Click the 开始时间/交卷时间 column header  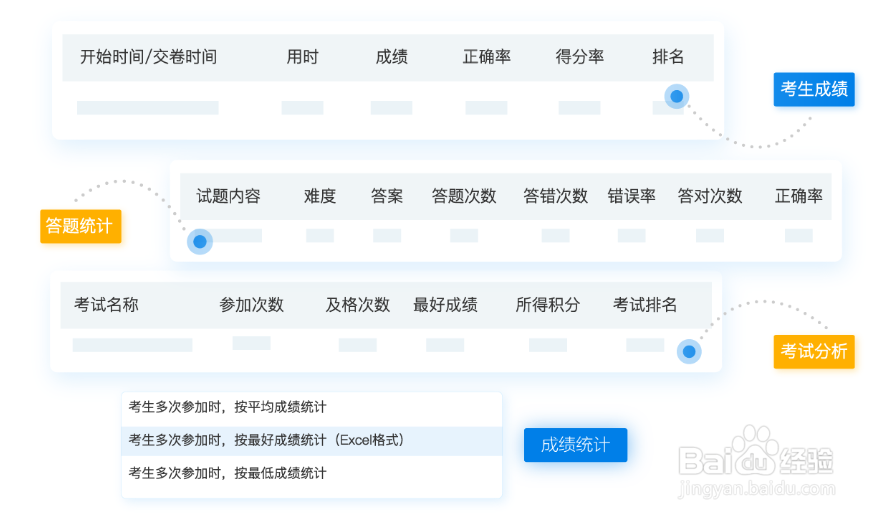click(148, 57)
